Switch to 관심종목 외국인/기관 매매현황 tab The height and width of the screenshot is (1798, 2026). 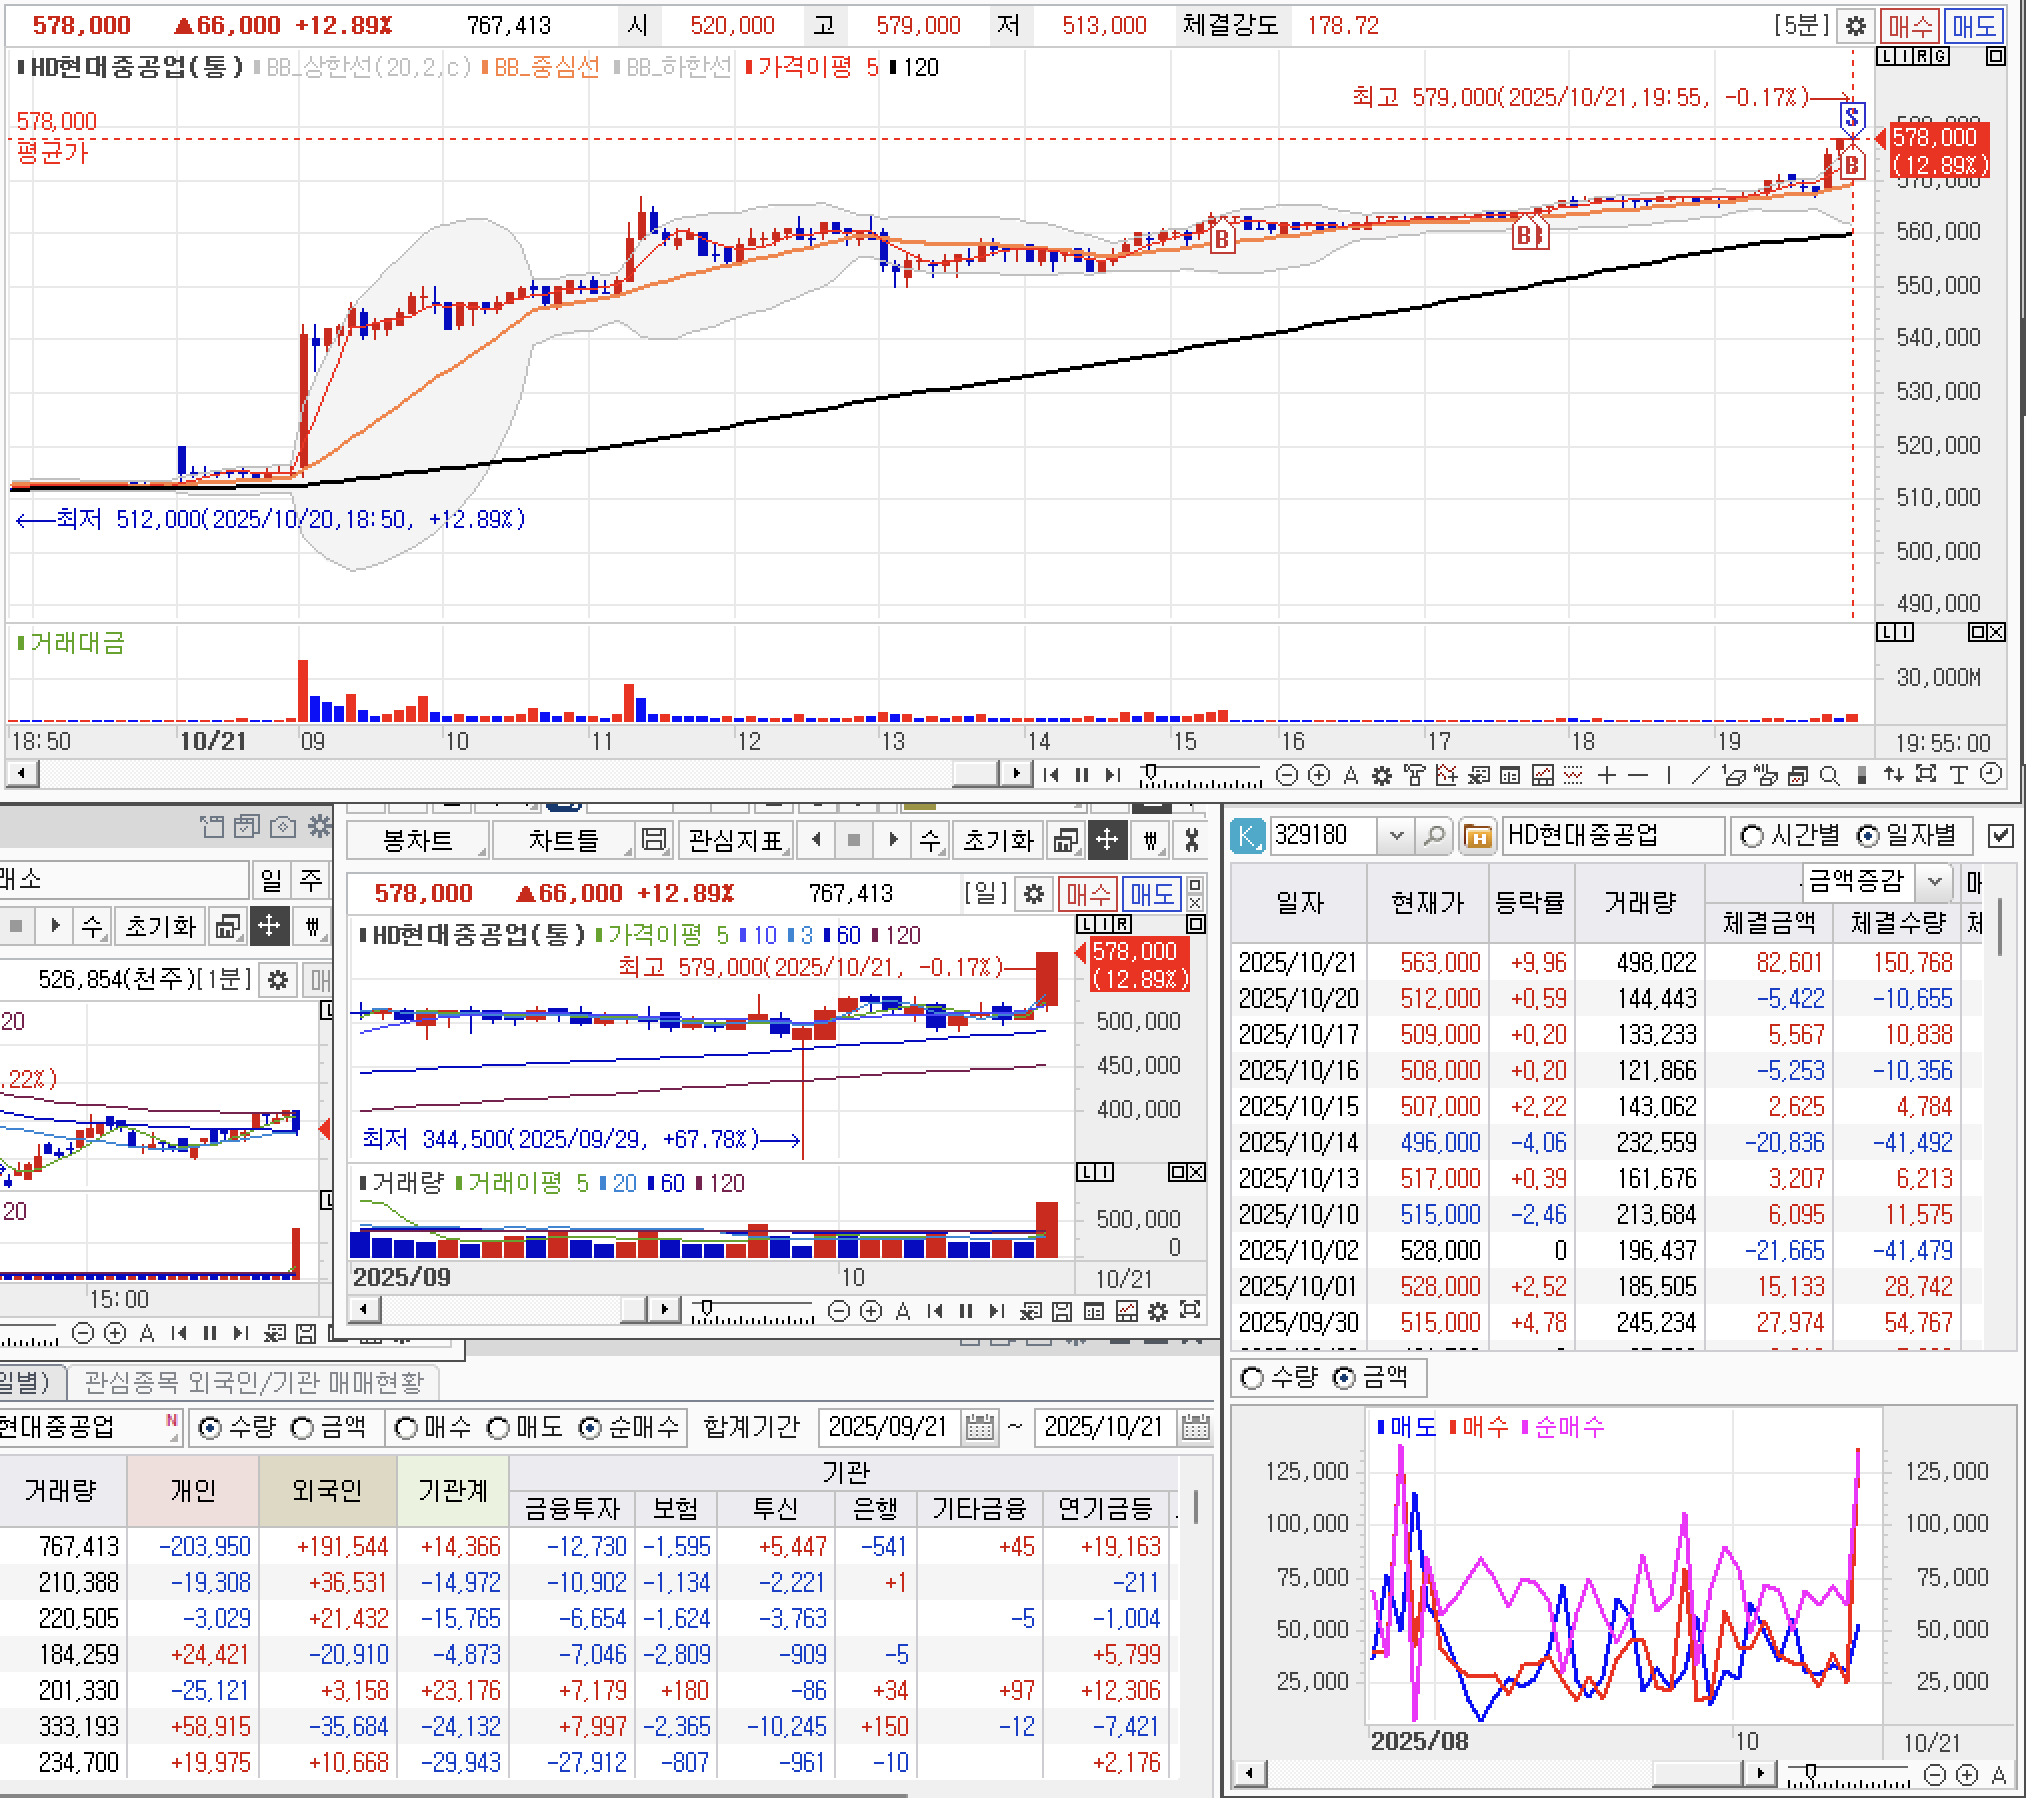click(x=254, y=1382)
